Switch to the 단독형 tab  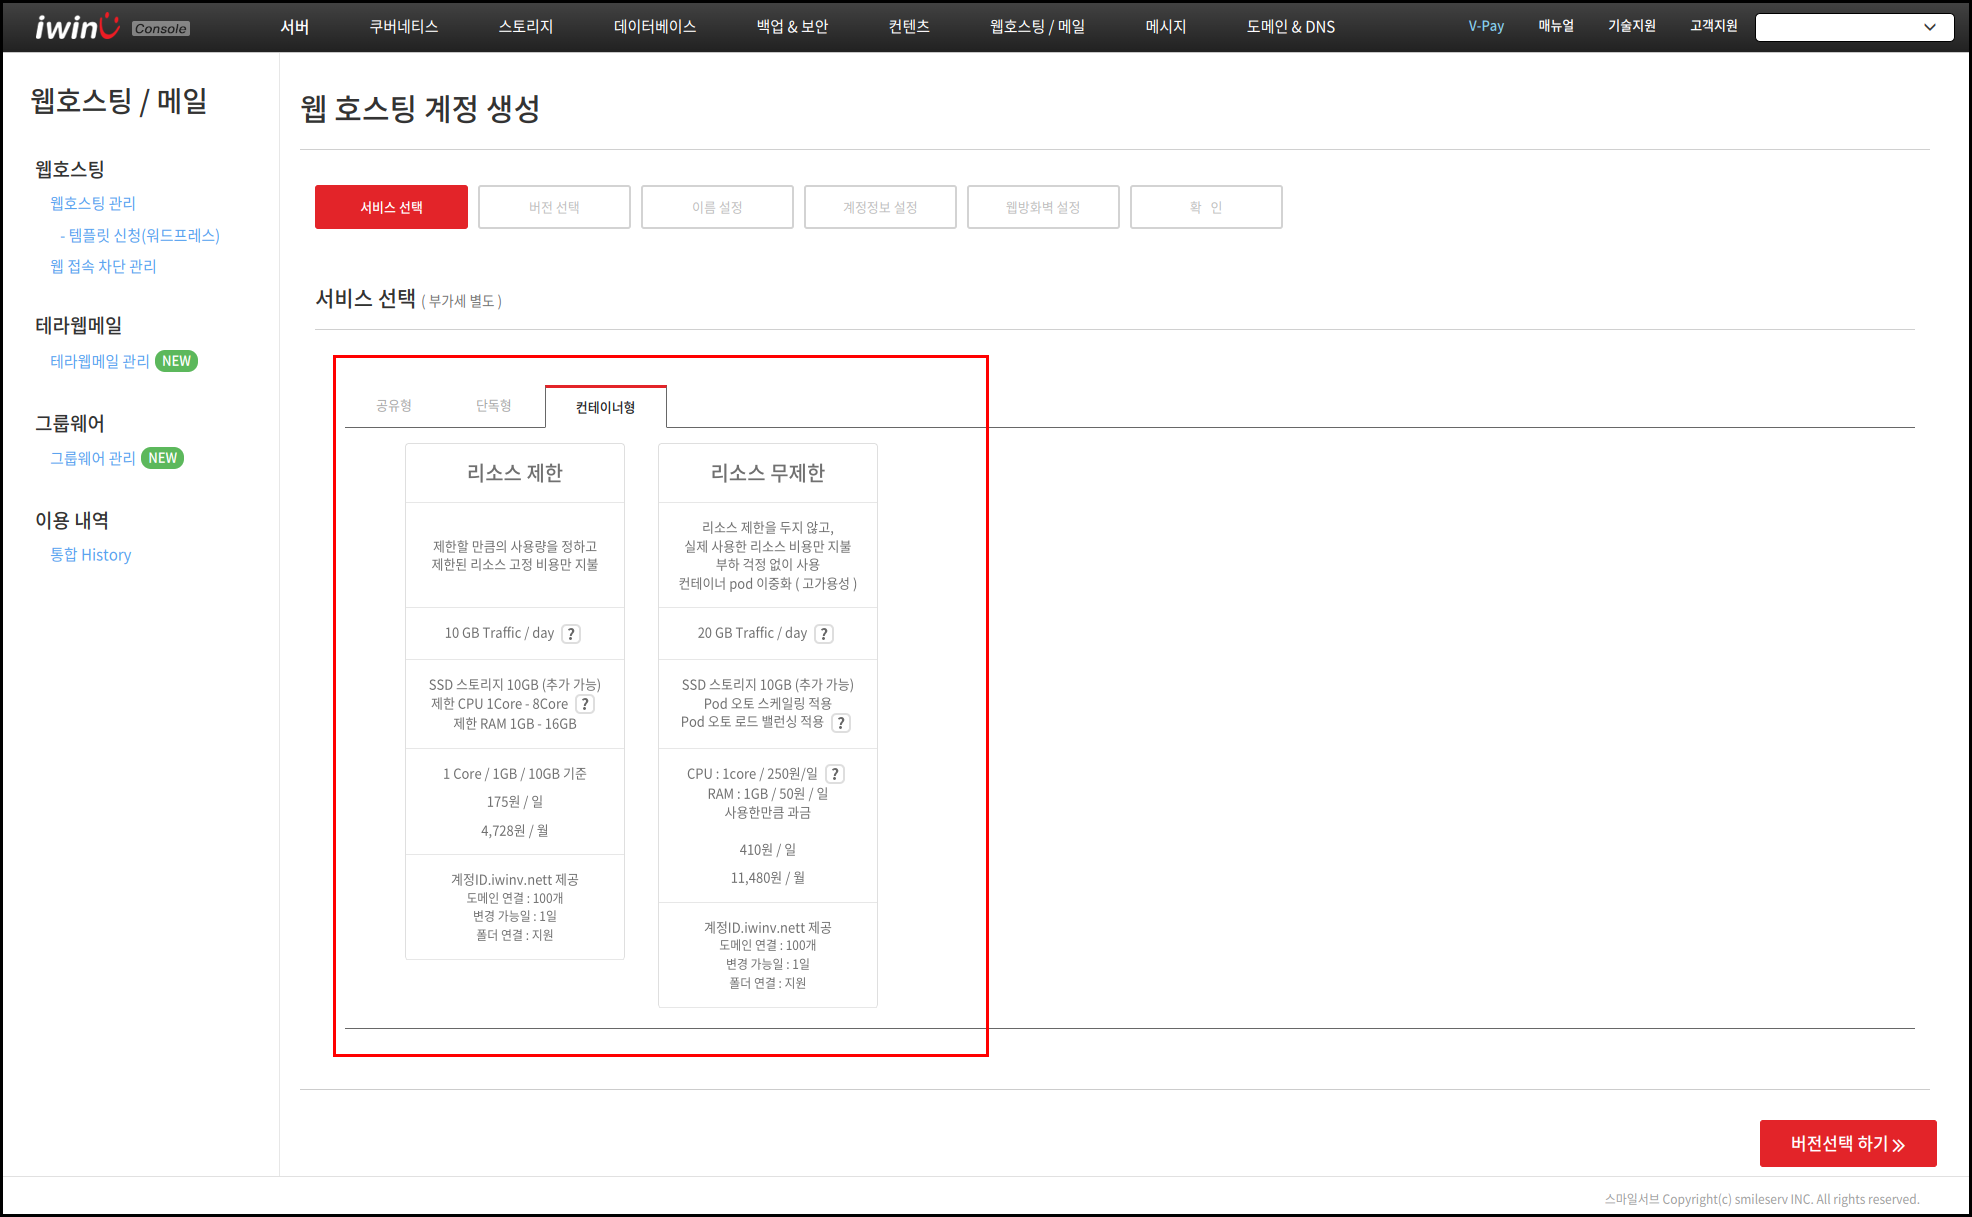pos(493,406)
